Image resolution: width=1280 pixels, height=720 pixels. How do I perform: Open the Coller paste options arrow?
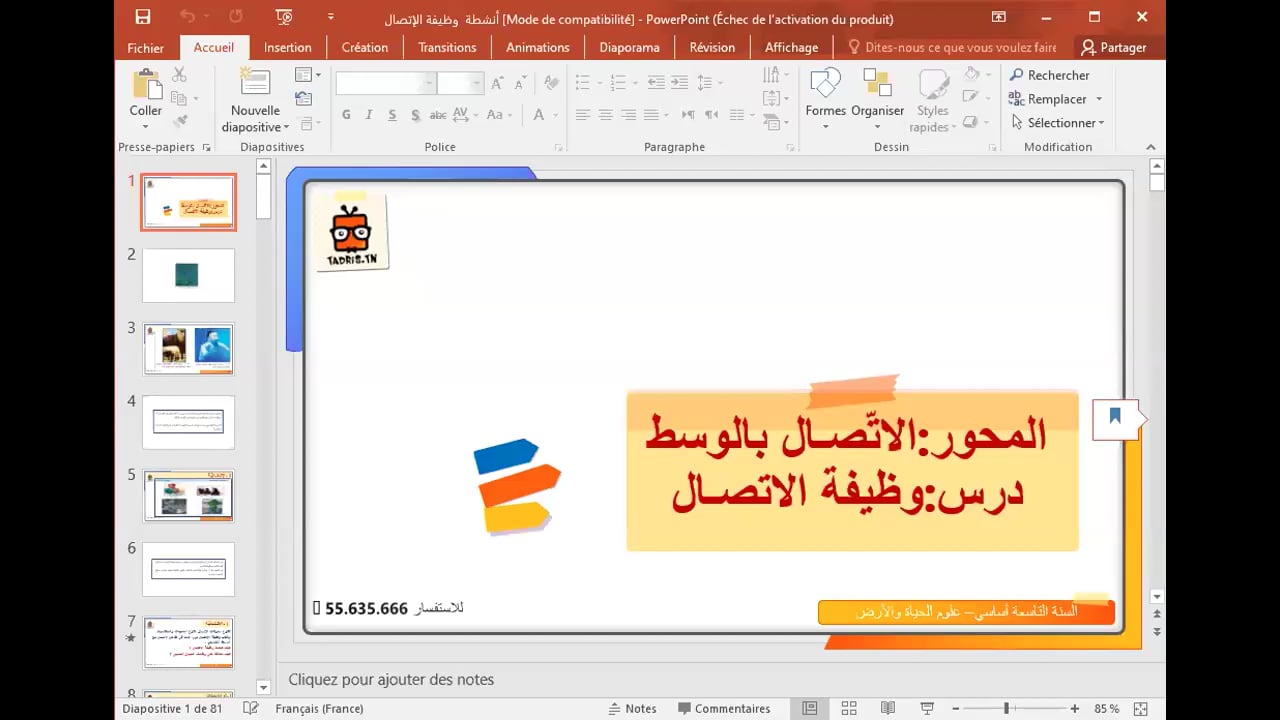click(146, 127)
